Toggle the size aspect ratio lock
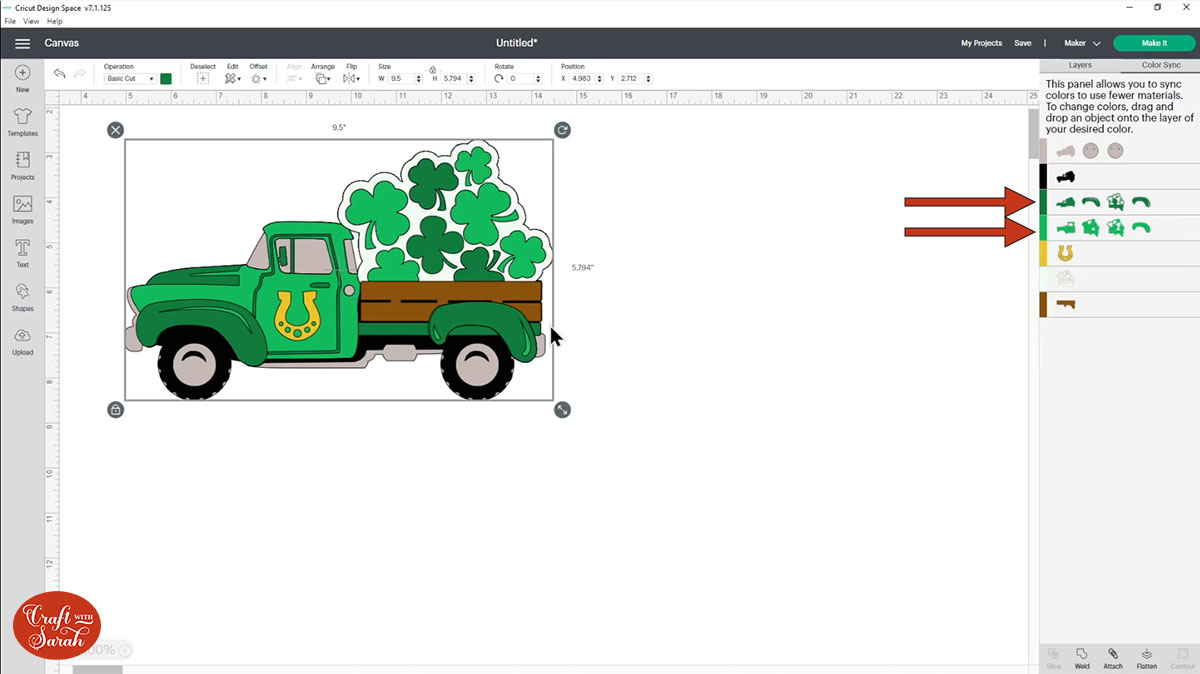This screenshot has width=1200, height=674. (432, 69)
